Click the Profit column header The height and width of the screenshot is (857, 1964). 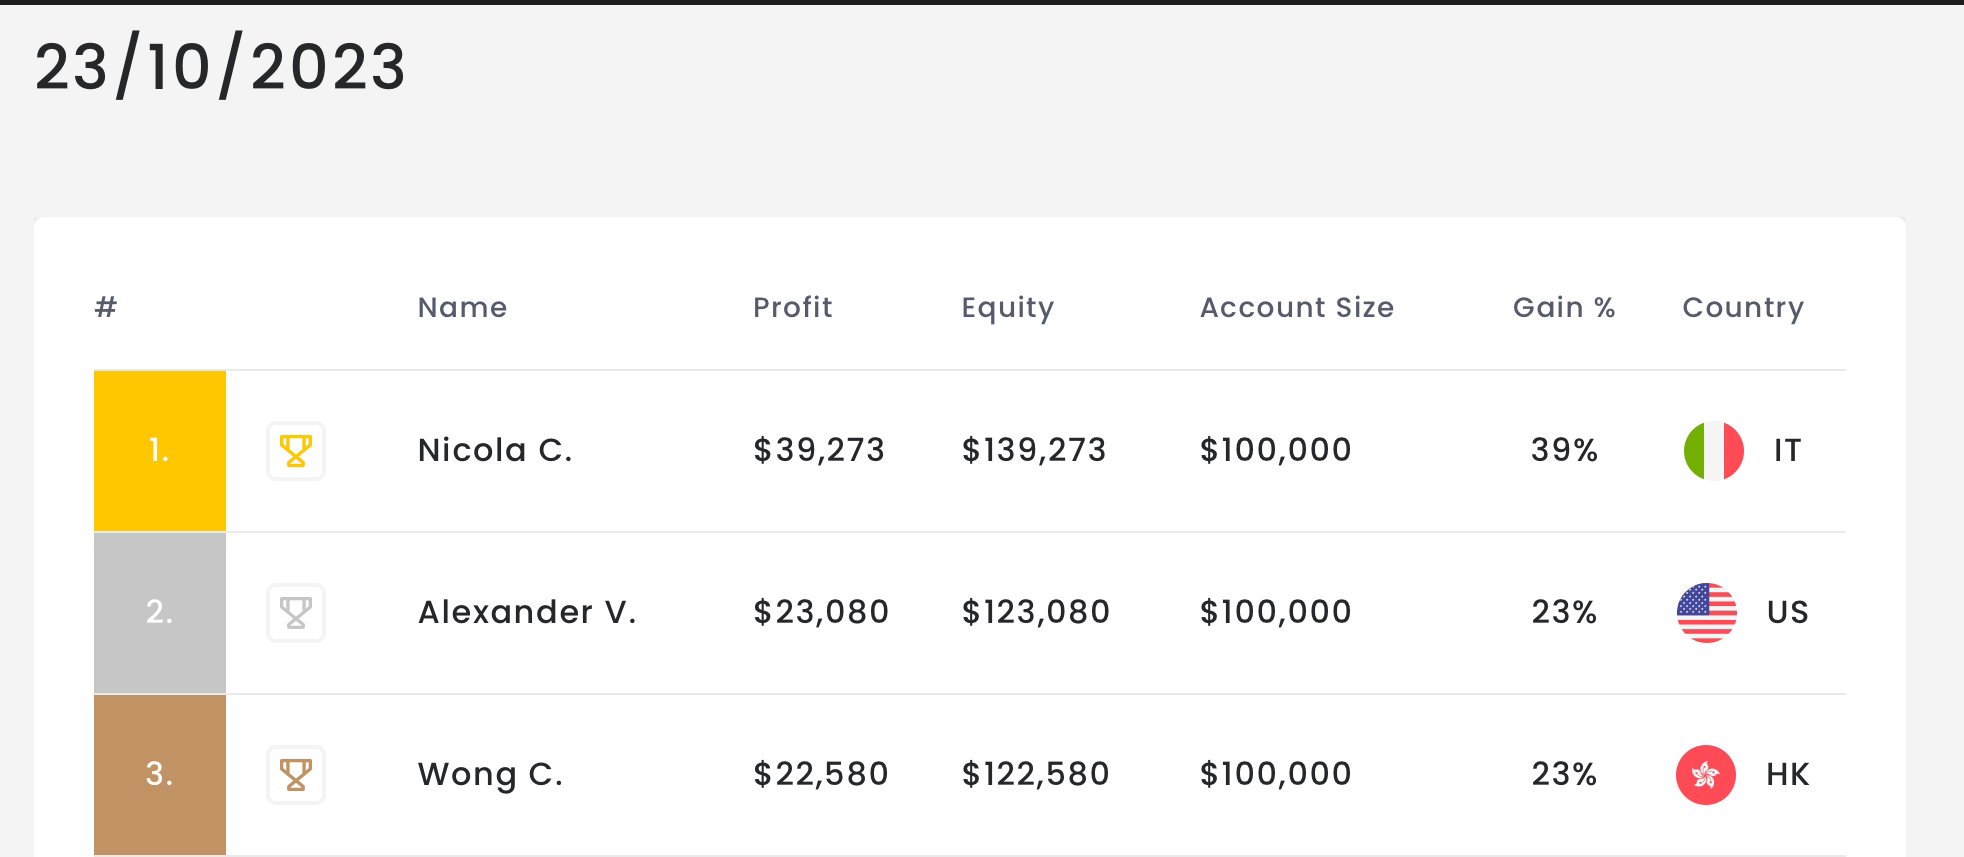(792, 307)
